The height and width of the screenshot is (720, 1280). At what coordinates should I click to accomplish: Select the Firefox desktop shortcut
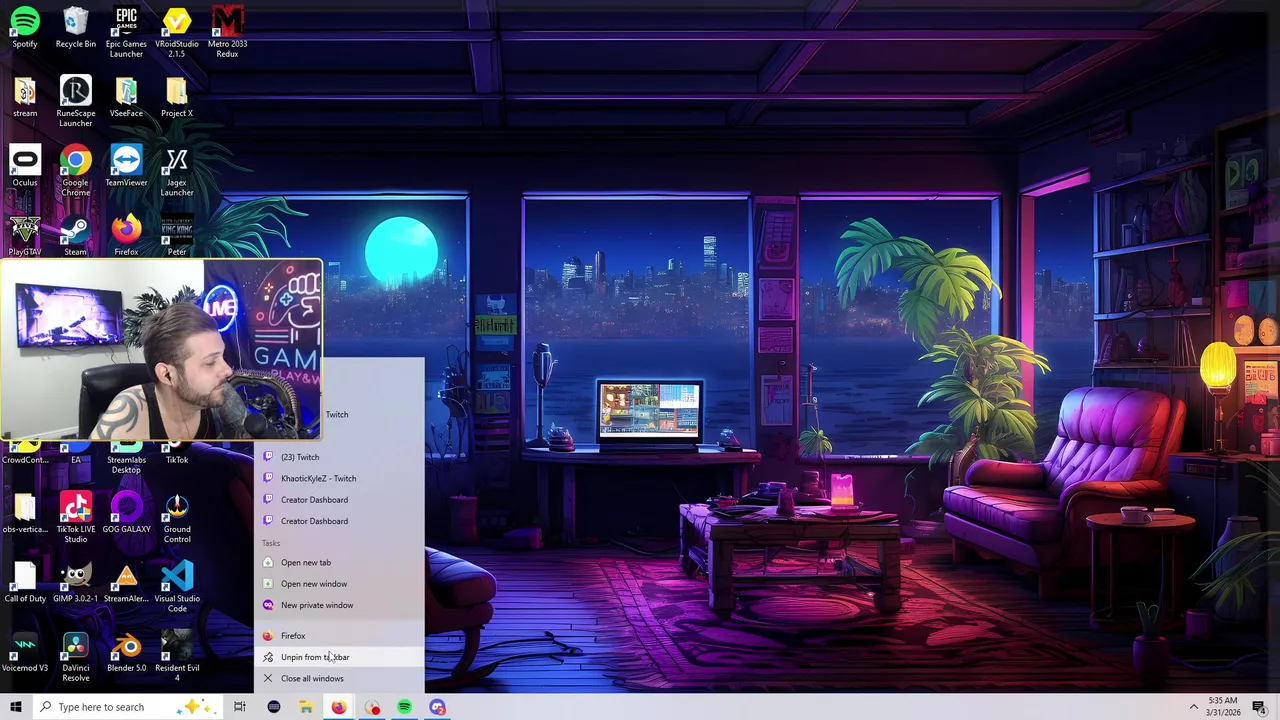pos(126,236)
